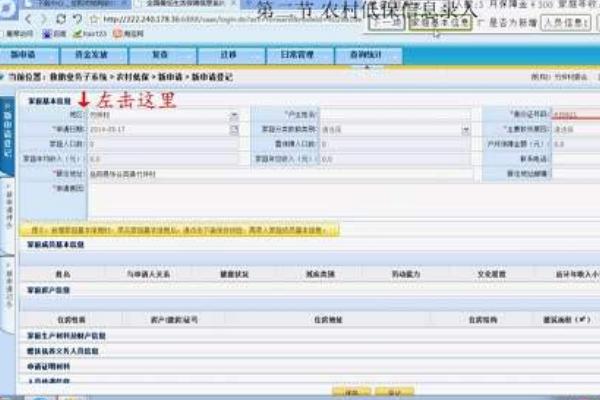Click the 姓名 column header
600x400 pixels.
[63, 274]
